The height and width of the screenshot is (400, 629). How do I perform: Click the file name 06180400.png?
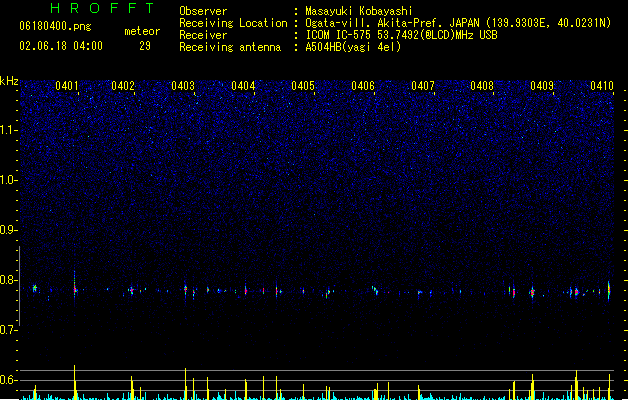(x=55, y=26)
